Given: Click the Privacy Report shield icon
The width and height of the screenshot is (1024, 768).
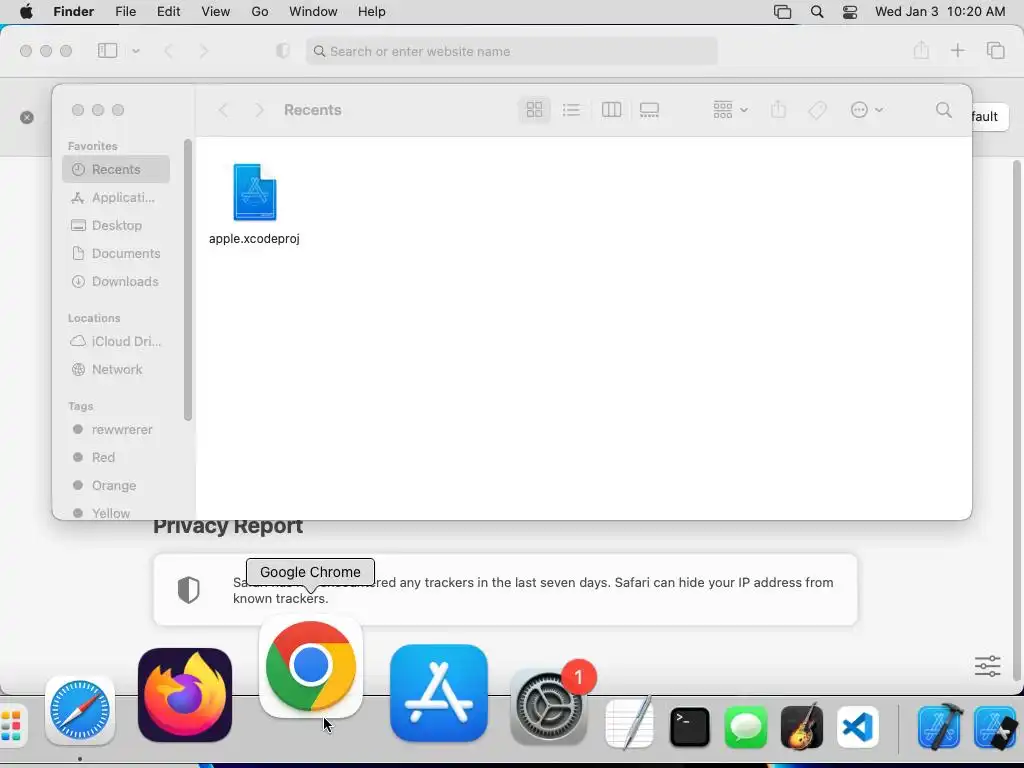Looking at the screenshot, I should (x=188, y=590).
